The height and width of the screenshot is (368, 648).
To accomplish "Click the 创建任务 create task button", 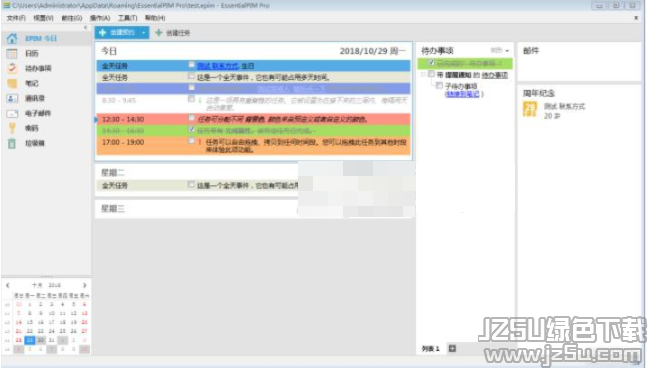I will (173, 33).
